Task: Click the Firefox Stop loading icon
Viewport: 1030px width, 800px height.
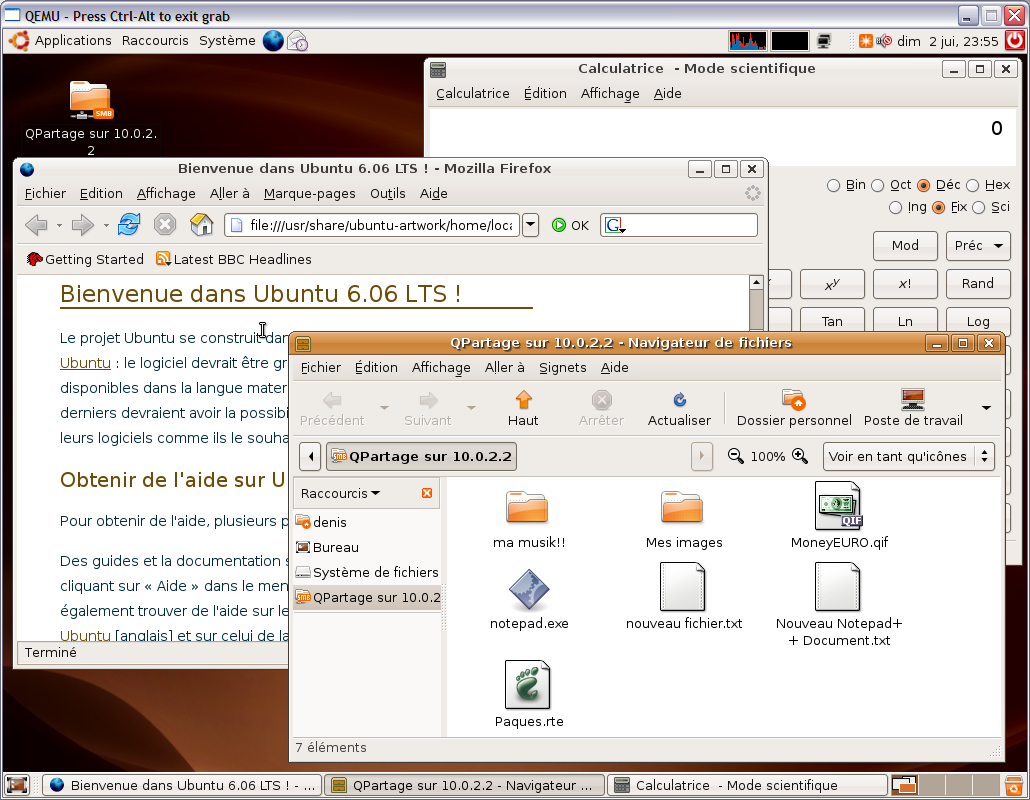Action: 165,225
